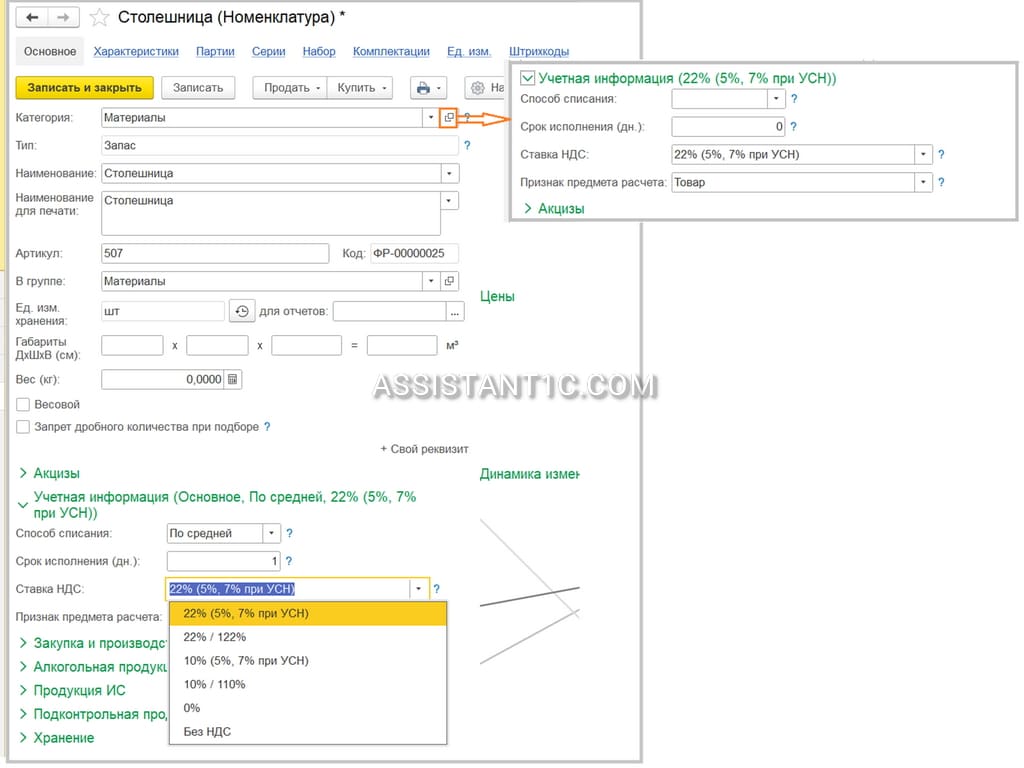1024x768 pixels.
Task: Open the В группе item form icon
Action: coord(449,281)
